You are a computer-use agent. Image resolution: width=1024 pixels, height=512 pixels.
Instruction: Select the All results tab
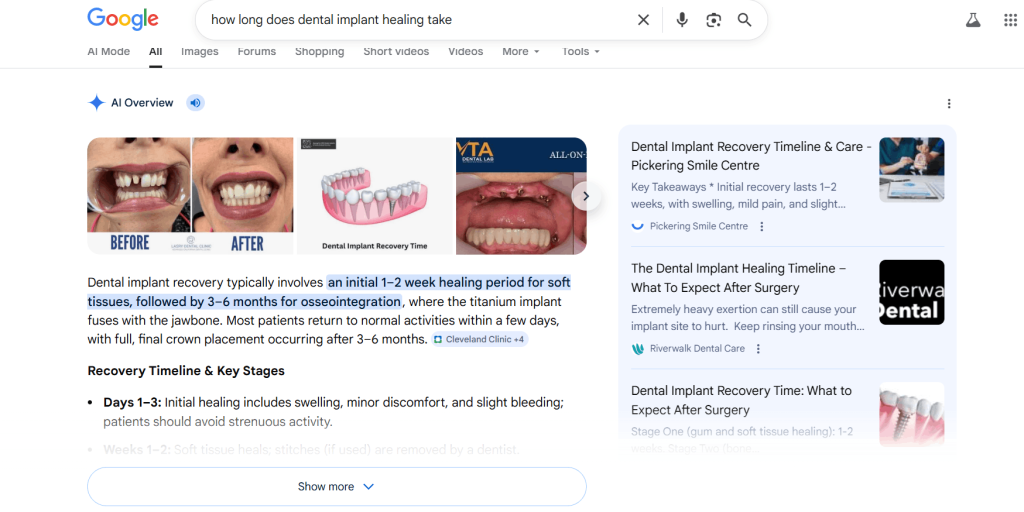click(155, 52)
